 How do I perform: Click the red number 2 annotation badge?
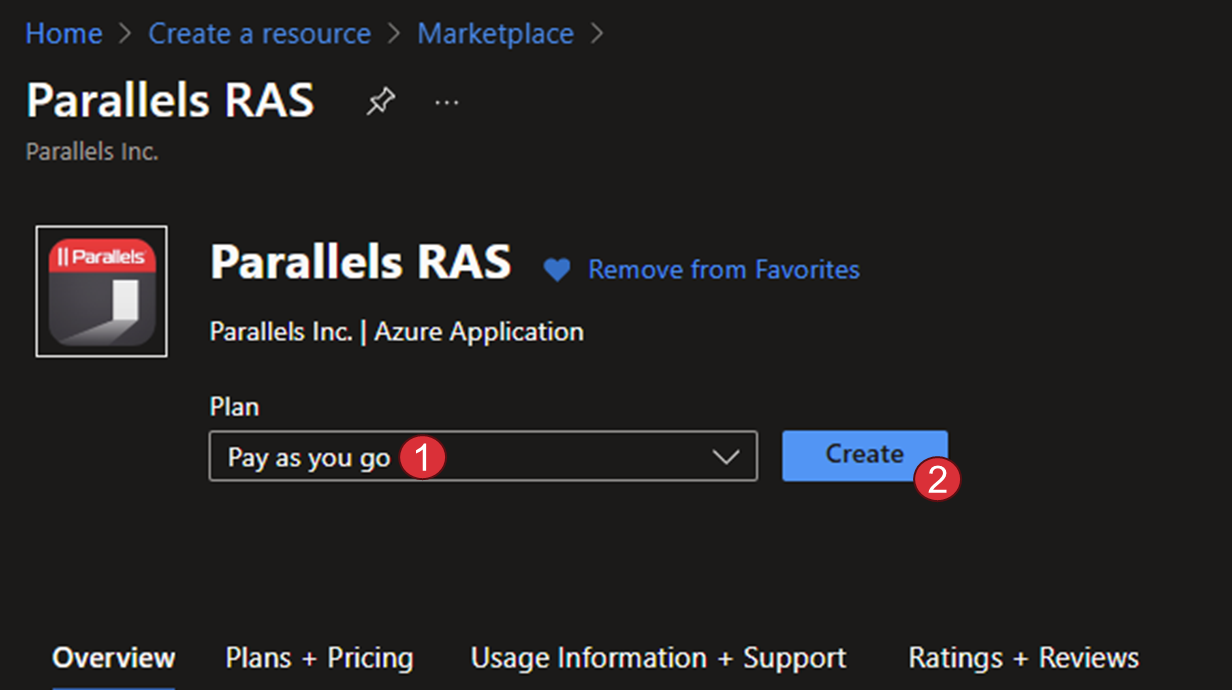coord(937,479)
